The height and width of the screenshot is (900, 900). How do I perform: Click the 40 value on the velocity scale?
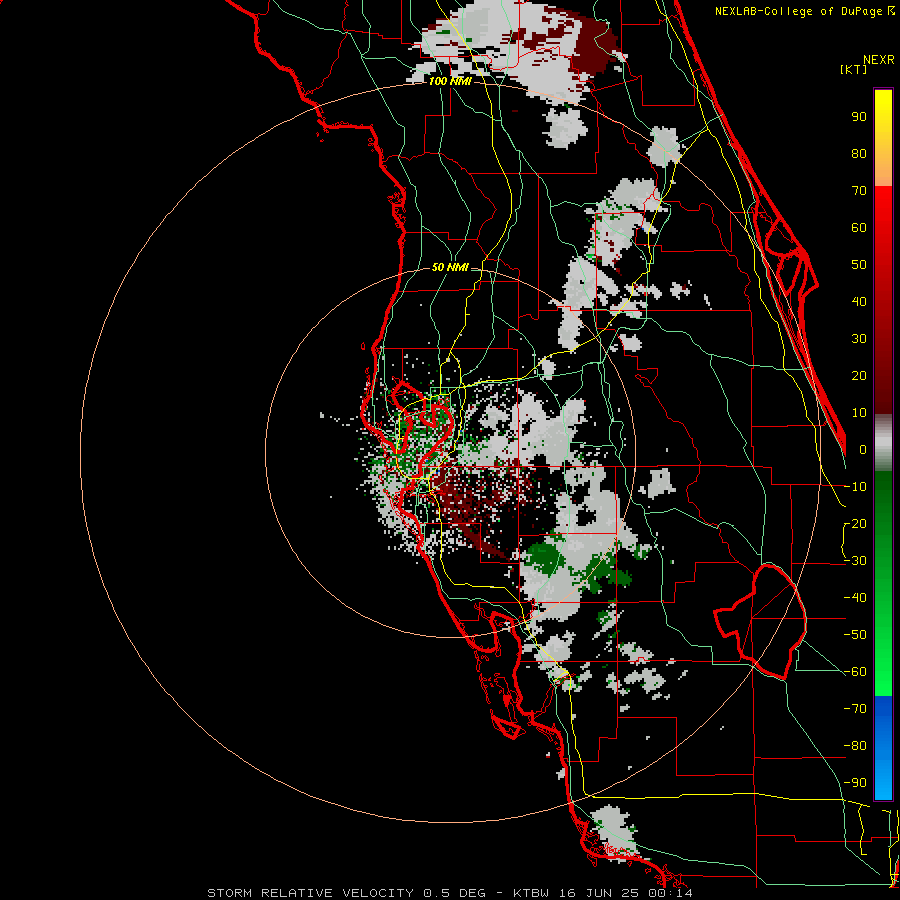[859, 302]
